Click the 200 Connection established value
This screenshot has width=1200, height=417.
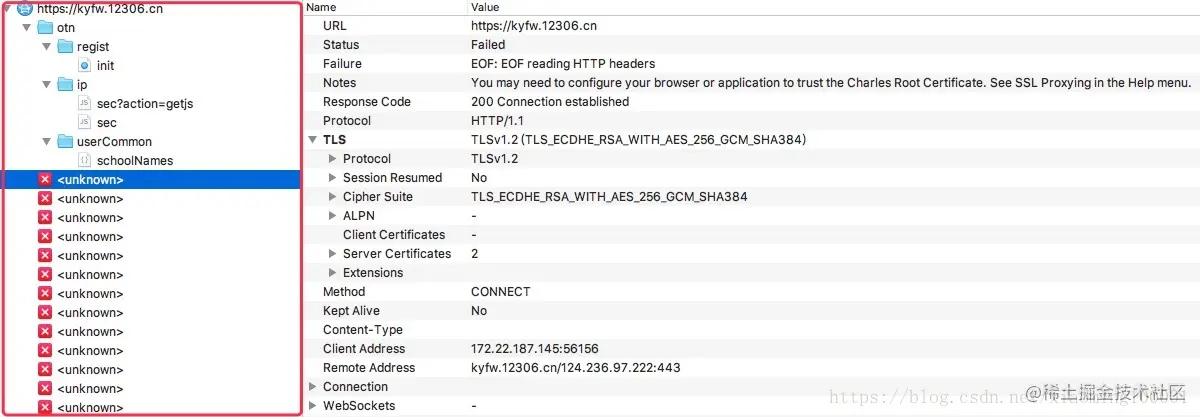550,102
